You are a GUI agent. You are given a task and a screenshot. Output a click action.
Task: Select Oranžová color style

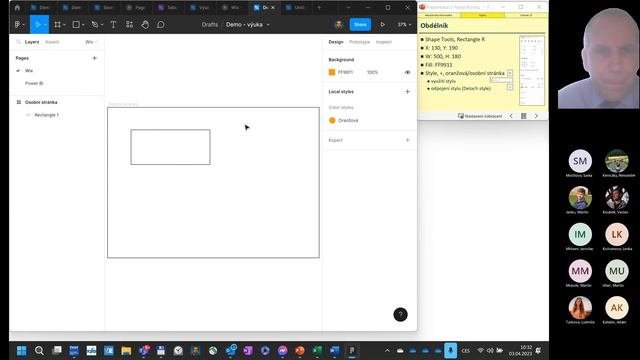[x=343, y=120]
